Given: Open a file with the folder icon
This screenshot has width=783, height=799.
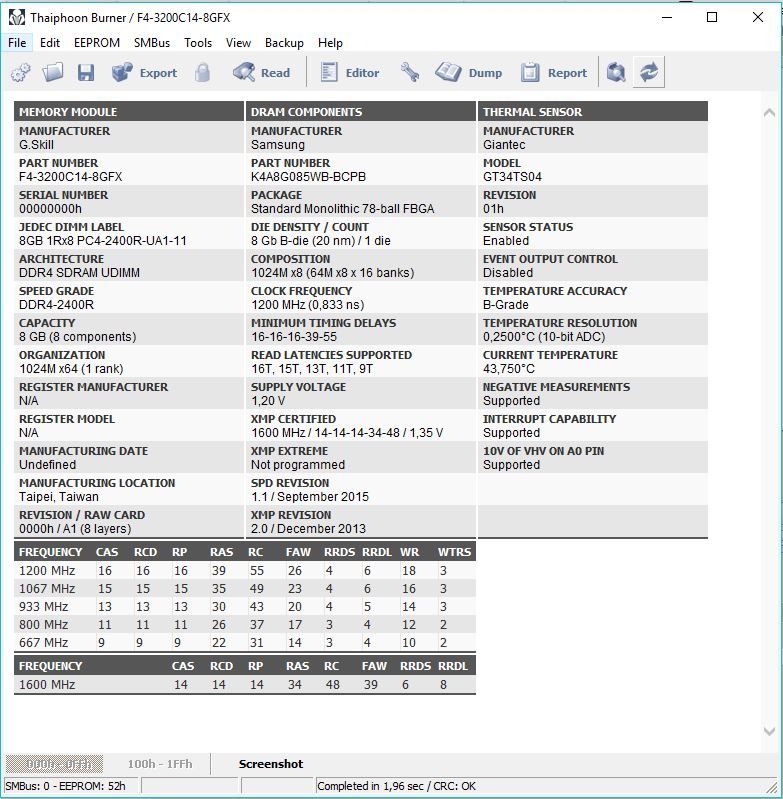Looking at the screenshot, I should (53, 72).
